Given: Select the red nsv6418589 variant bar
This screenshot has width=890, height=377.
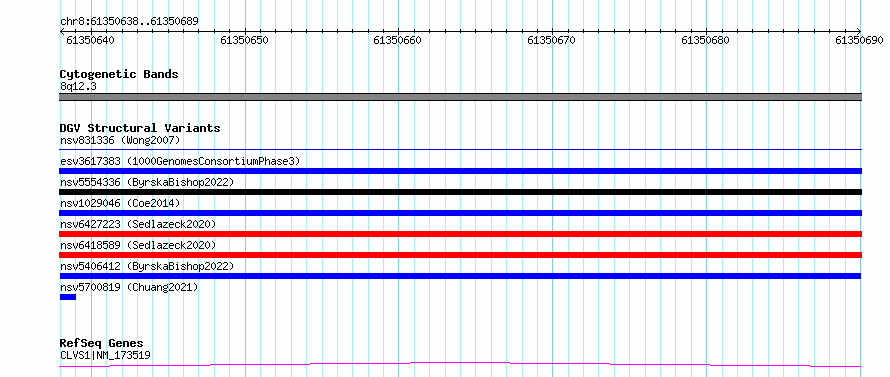Looking at the screenshot, I should tap(460, 255).
